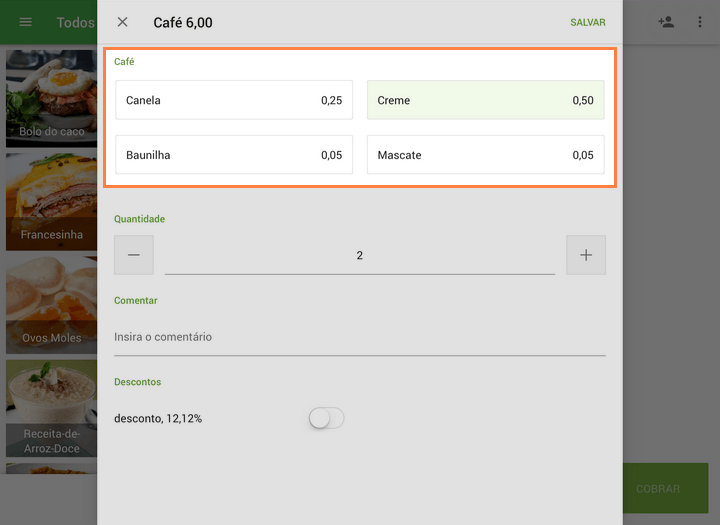Screen dimensions: 720x525
Task: Click the add customer icon
Action: point(666,22)
